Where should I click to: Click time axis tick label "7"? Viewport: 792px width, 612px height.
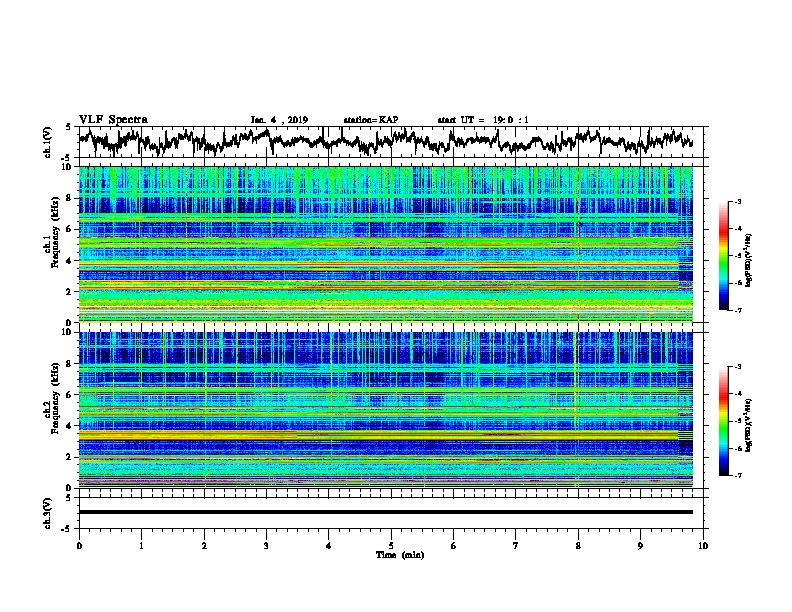516,546
